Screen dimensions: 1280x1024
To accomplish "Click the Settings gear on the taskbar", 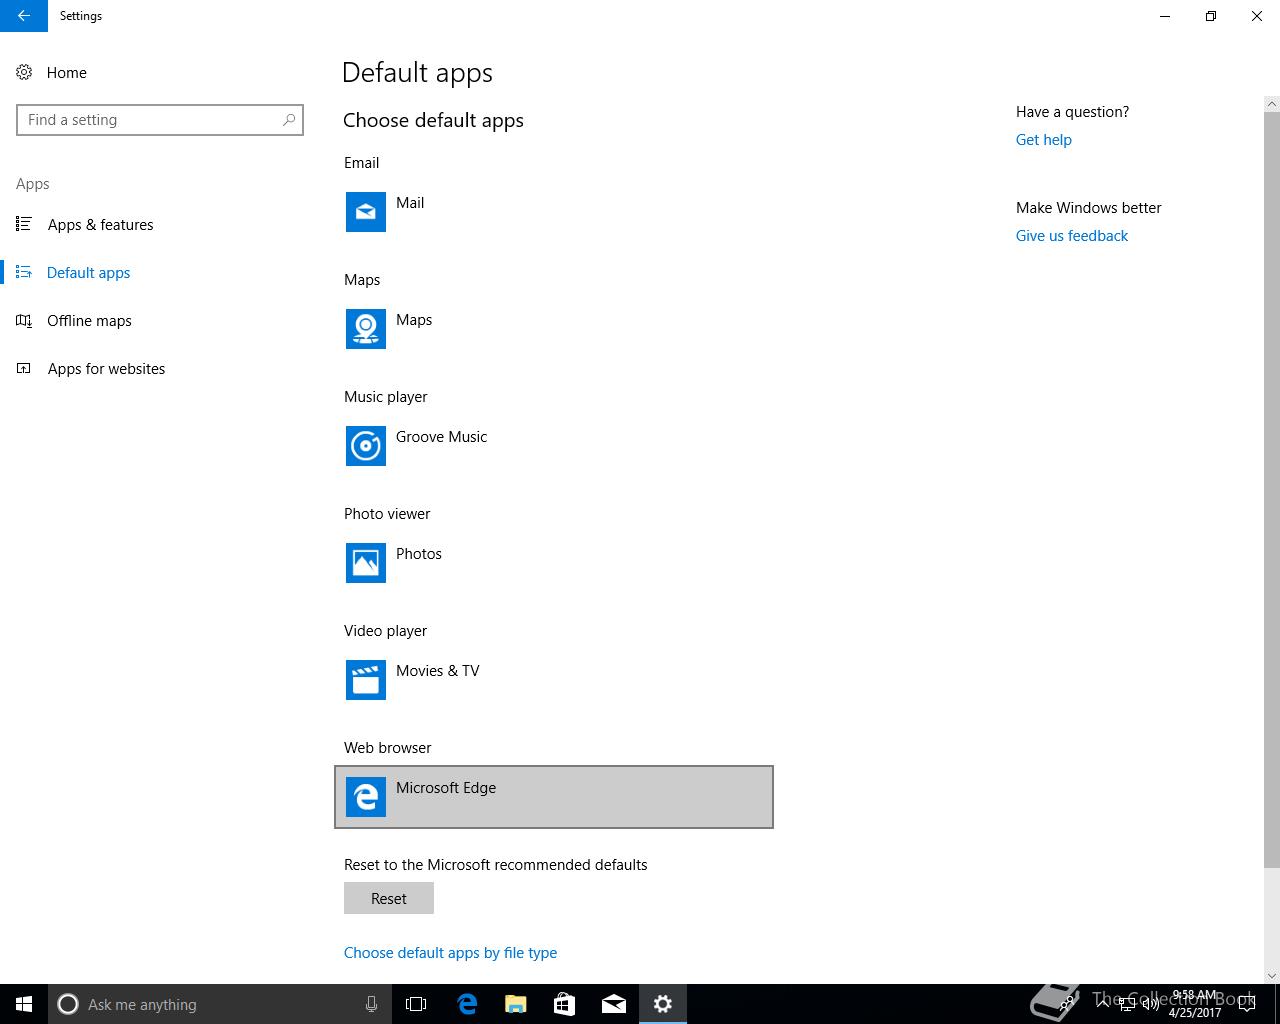I will coord(663,1004).
